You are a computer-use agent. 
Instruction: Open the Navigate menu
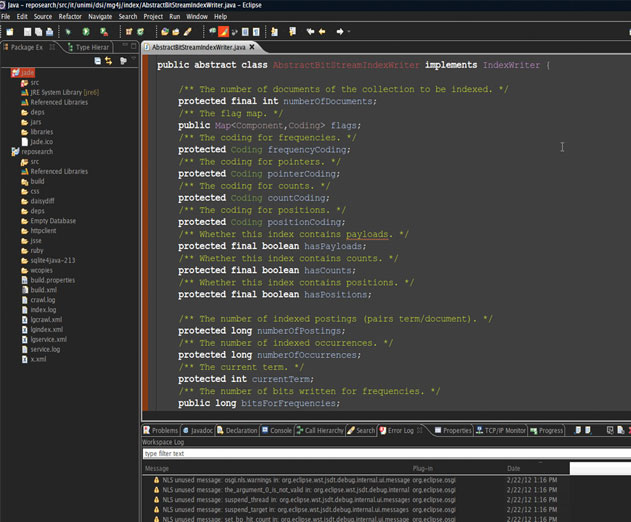point(100,17)
